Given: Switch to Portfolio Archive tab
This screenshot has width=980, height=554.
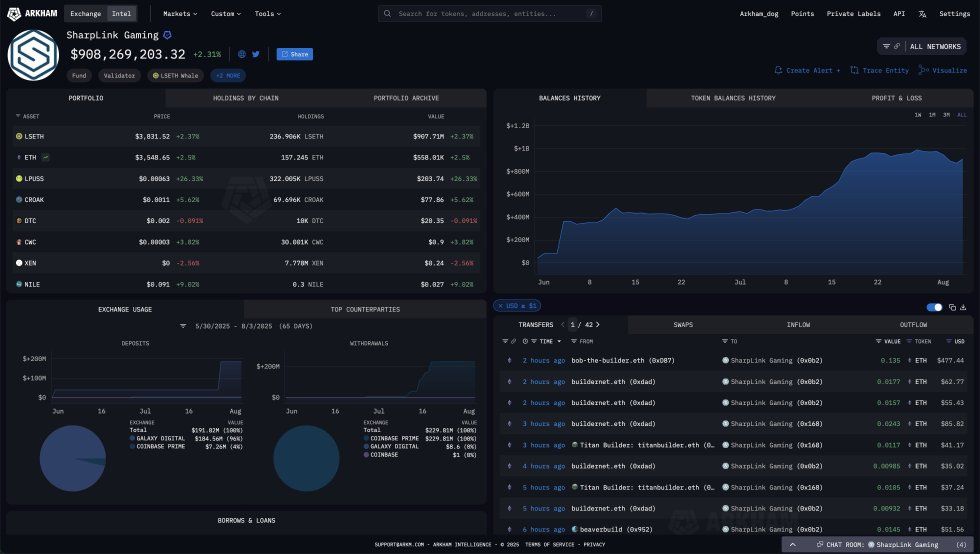Looking at the screenshot, I should [406, 98].
